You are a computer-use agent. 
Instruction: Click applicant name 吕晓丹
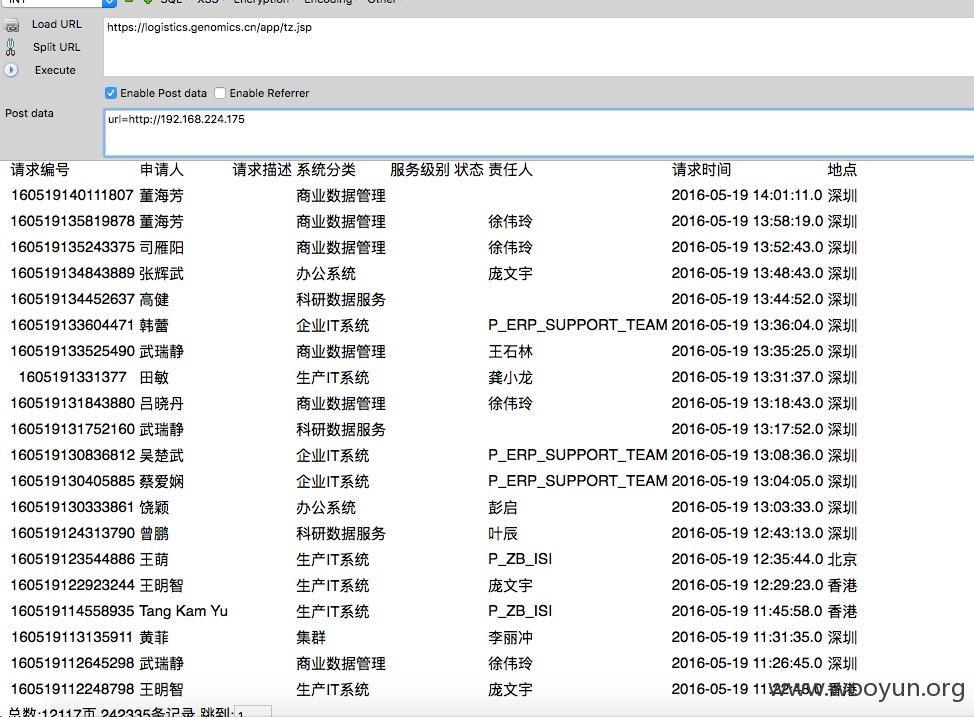(162, 403)
